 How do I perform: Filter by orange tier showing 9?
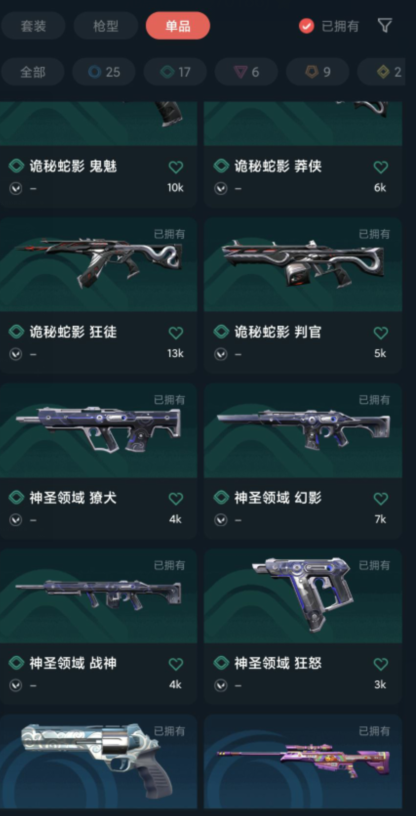click(x=318, y=72)
